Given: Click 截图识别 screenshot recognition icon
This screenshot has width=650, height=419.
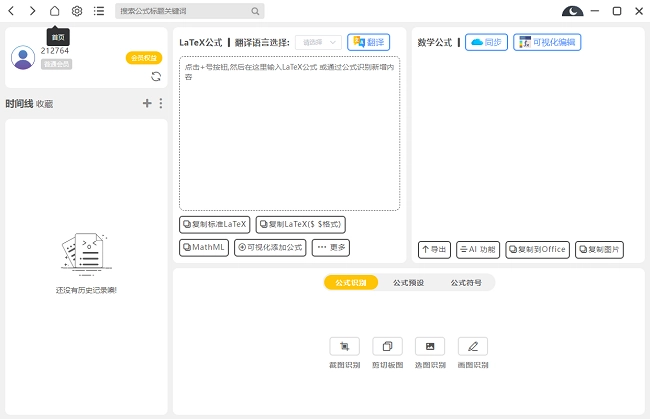Looking at the screenshot, I should click(344, 346).
